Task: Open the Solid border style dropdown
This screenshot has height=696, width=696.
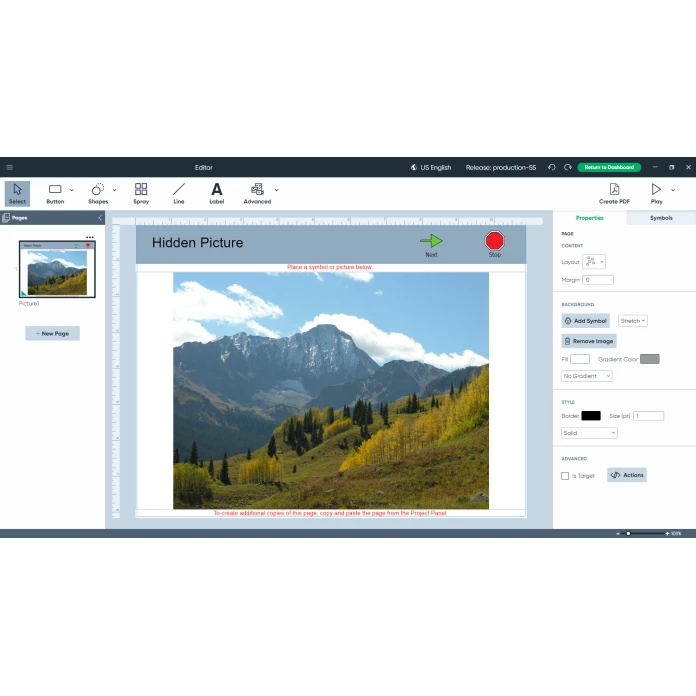Action: (589, 433)
